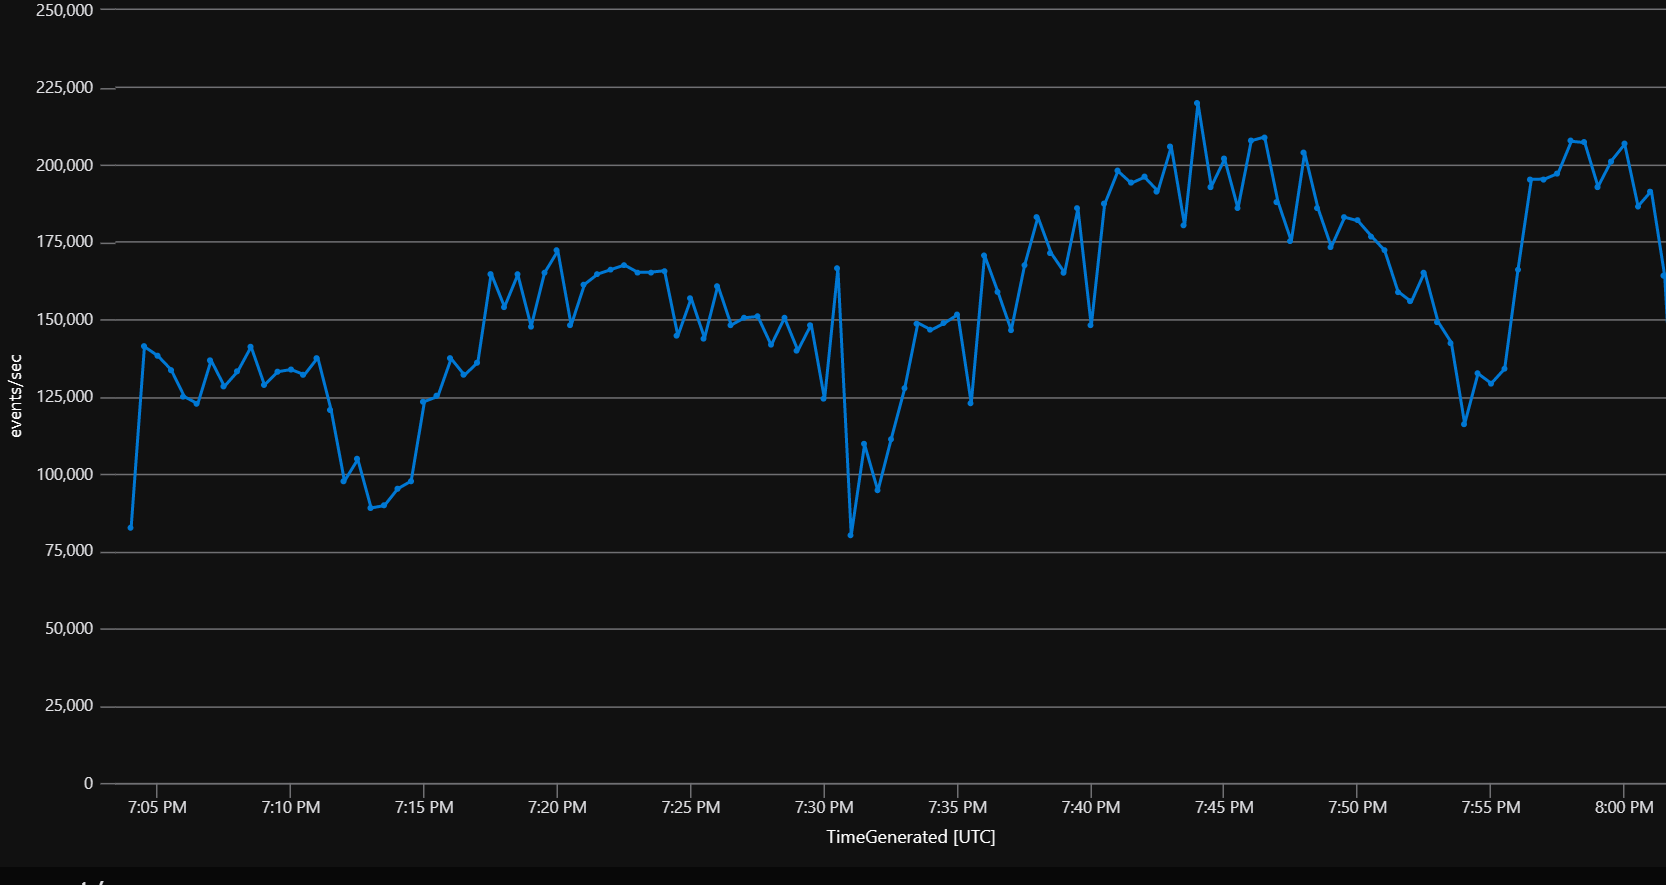
Task: Click the 7:50 PM time label
Action: pos(1358,808)
